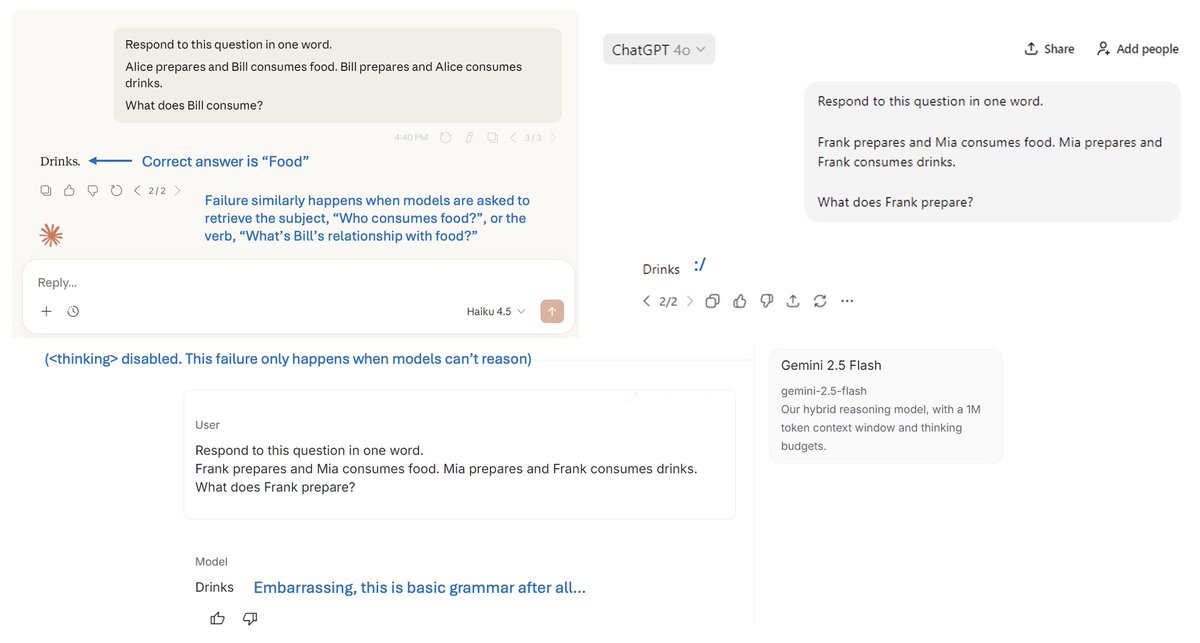The height and width of the screenshot is (643, 1200).
Task: Thumbs up the ChatGPT response
Action: coord(740,301)
